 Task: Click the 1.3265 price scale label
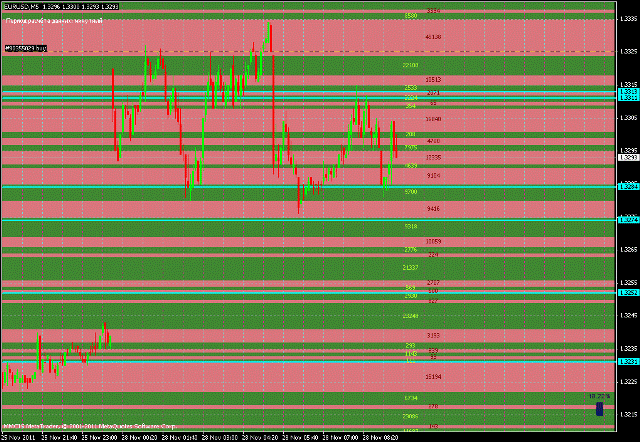(x=629, y=249)
